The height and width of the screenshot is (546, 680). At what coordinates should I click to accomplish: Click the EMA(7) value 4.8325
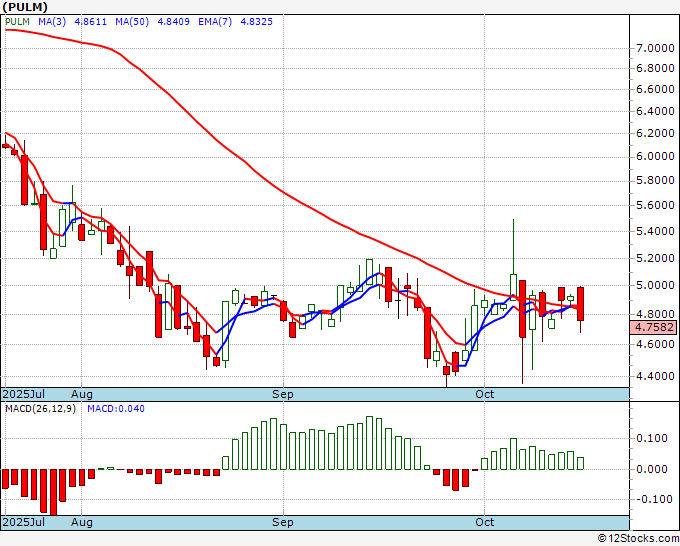[257, 22]
